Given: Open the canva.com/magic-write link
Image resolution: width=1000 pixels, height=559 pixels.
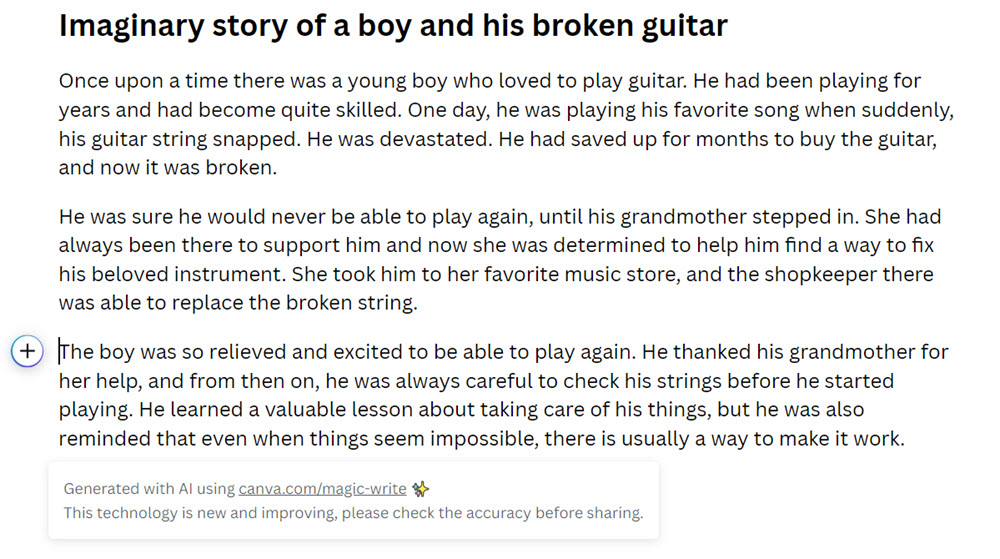Looking at the screenshot, I should 322,489.
